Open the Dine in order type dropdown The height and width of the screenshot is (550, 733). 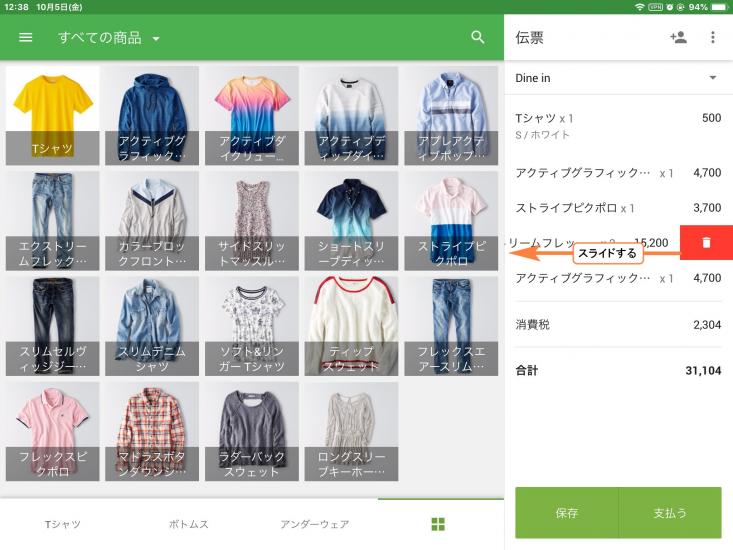[616, 78]
